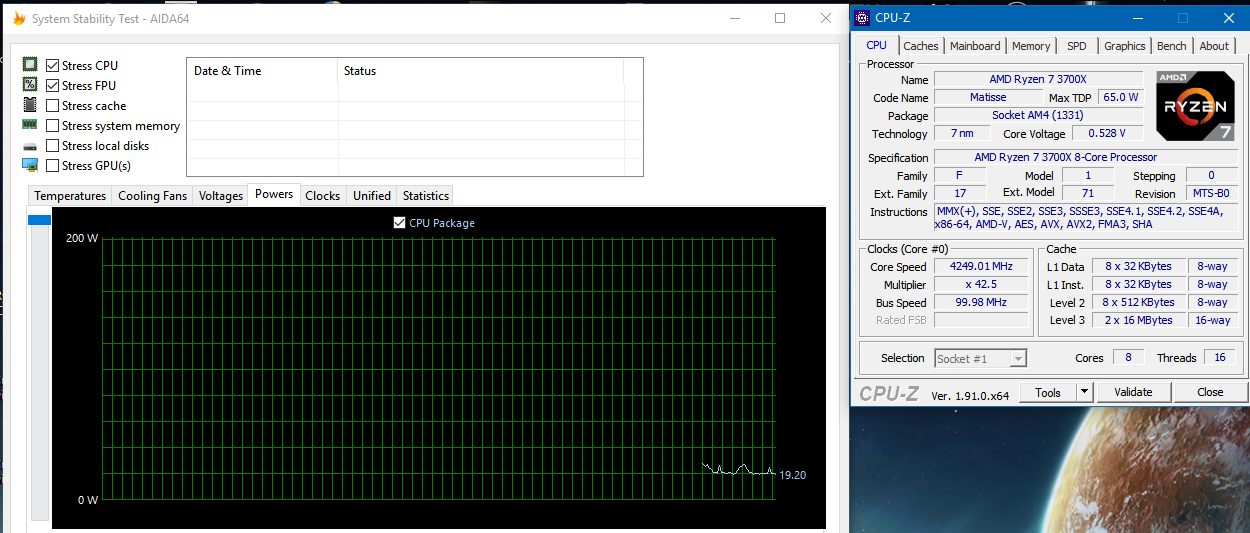Screen dimensions: 1250x533
Task: Toggle the CPU Package graph checkbox
Action: click(x=400, y=222)
